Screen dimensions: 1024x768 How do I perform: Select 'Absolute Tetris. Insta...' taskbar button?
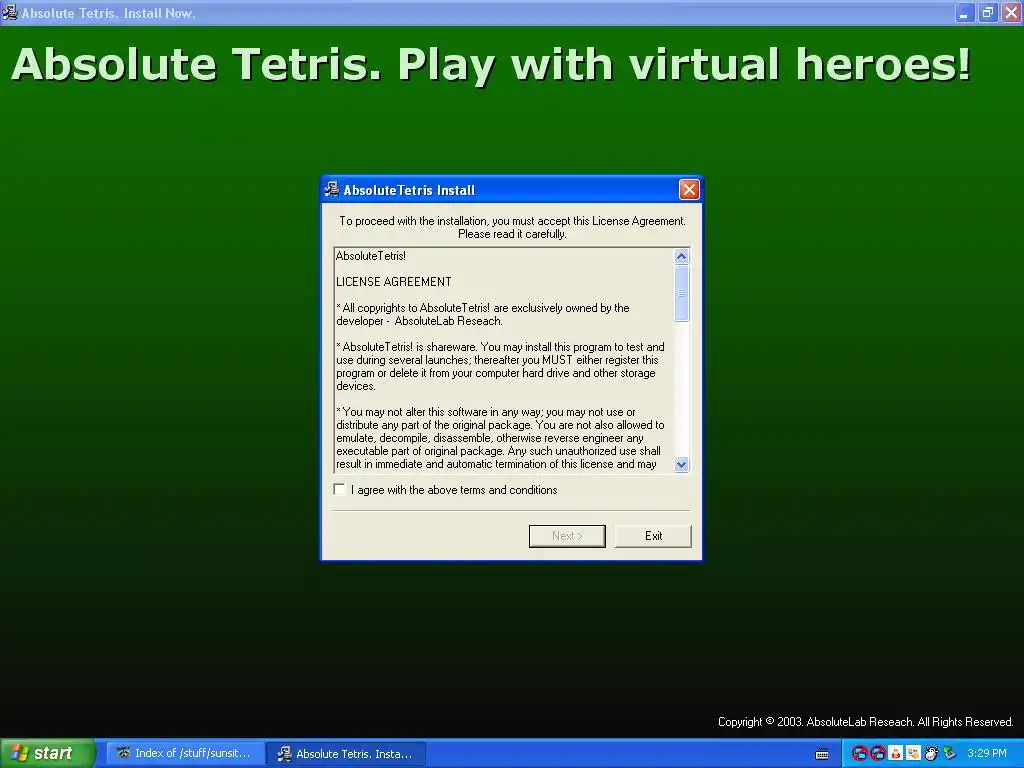[346, 754]
